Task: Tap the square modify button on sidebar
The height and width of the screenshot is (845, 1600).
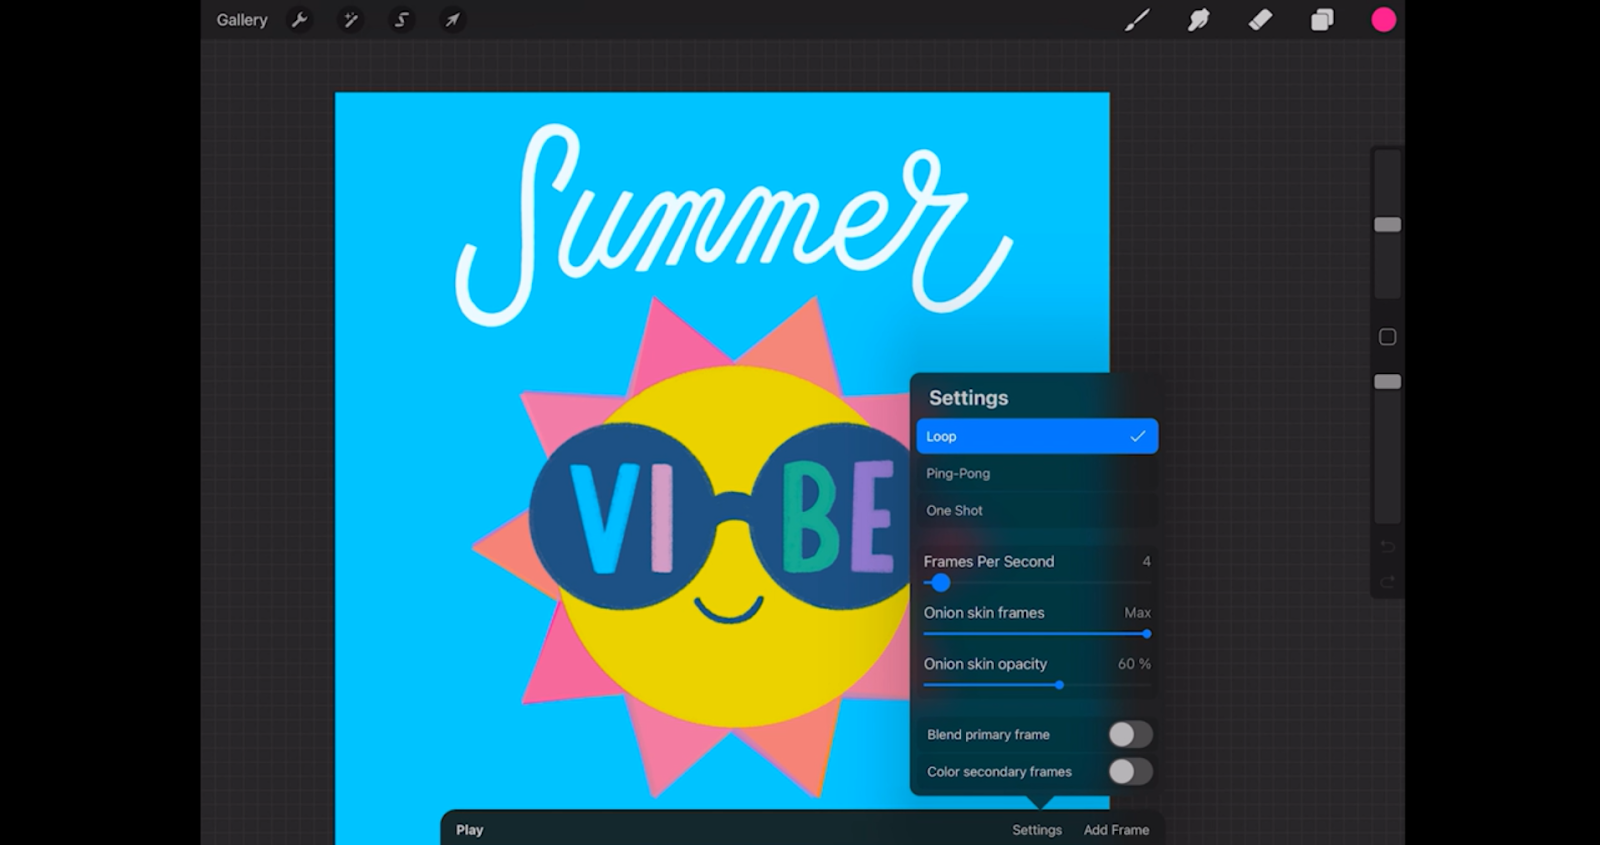Action: 1387,337
